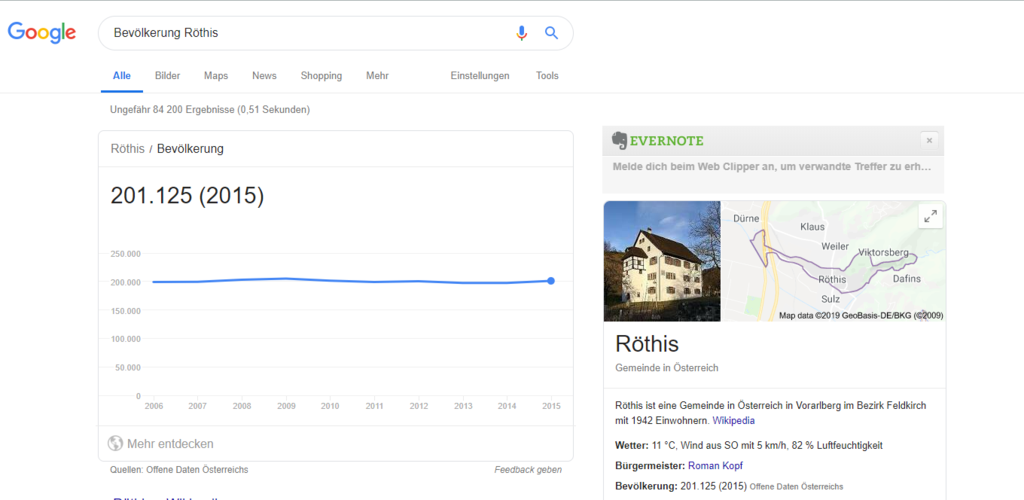Expand the search Tools options
Viewport: 1024px width, 500px height.
(547, 76)
